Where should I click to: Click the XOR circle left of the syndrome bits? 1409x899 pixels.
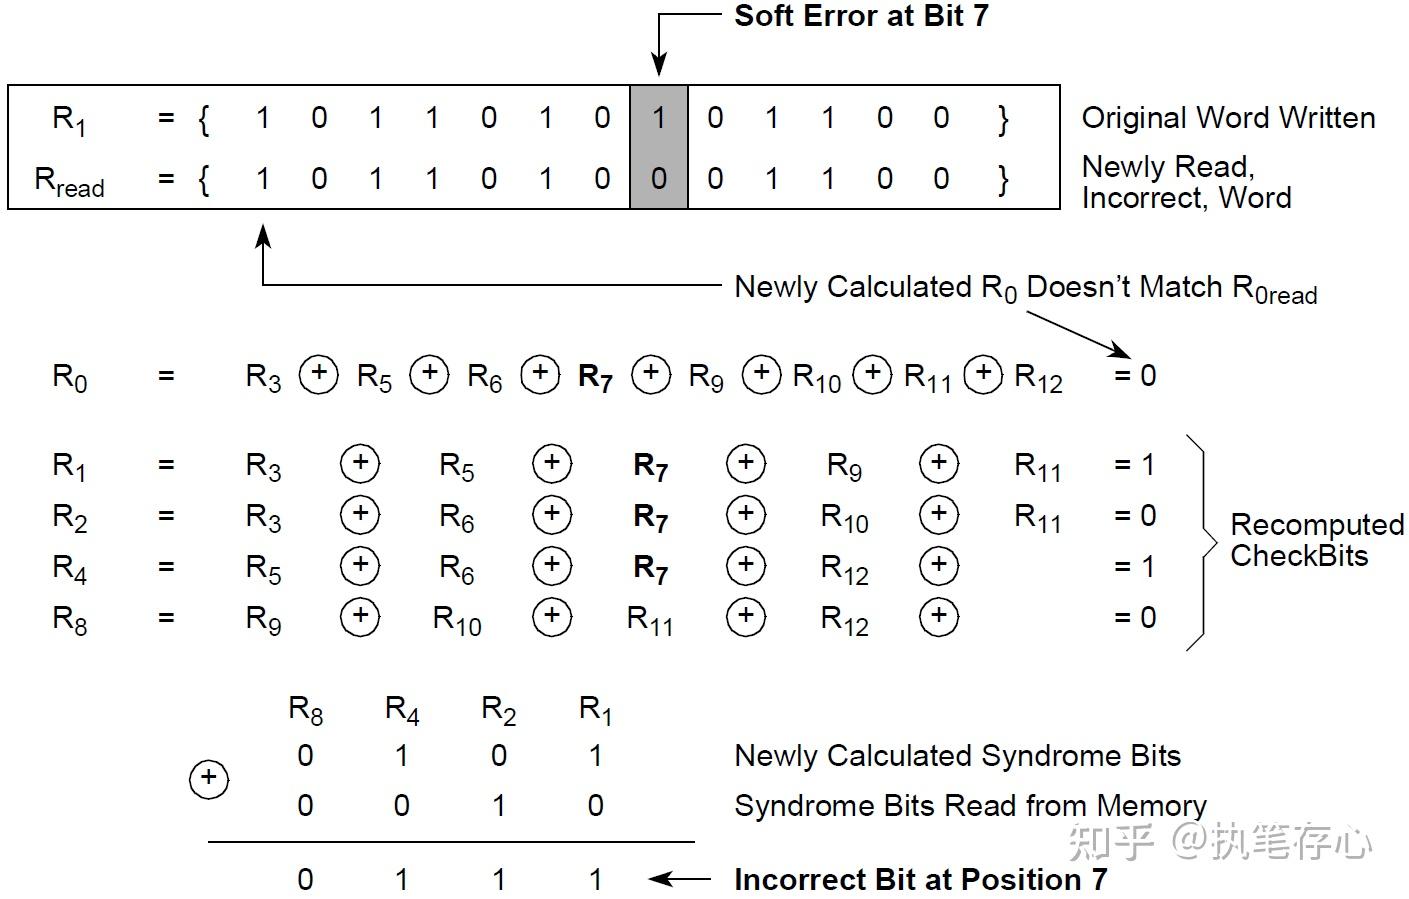[x=209, y=779]
